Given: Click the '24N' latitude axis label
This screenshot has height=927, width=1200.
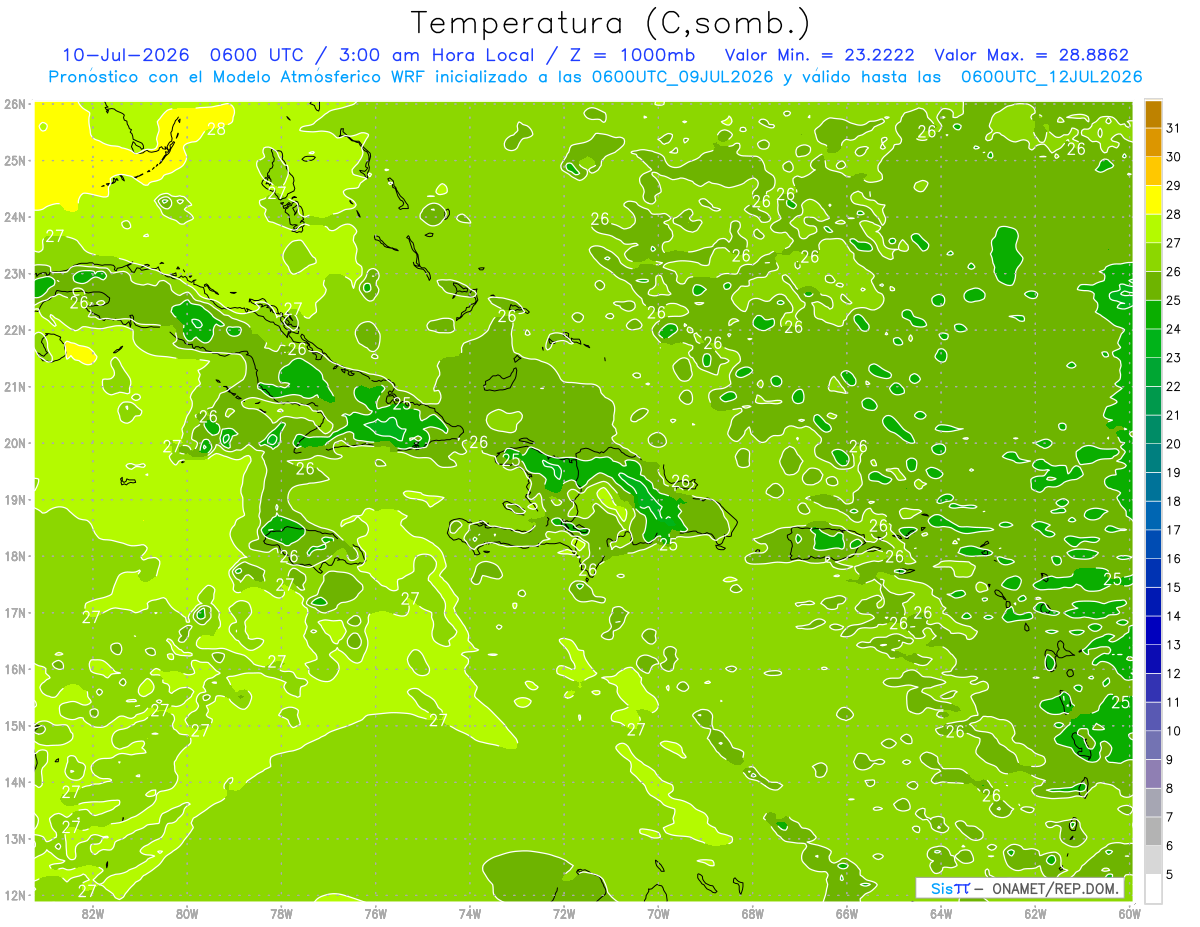Looking at the screenshot, I should (16, 217).
